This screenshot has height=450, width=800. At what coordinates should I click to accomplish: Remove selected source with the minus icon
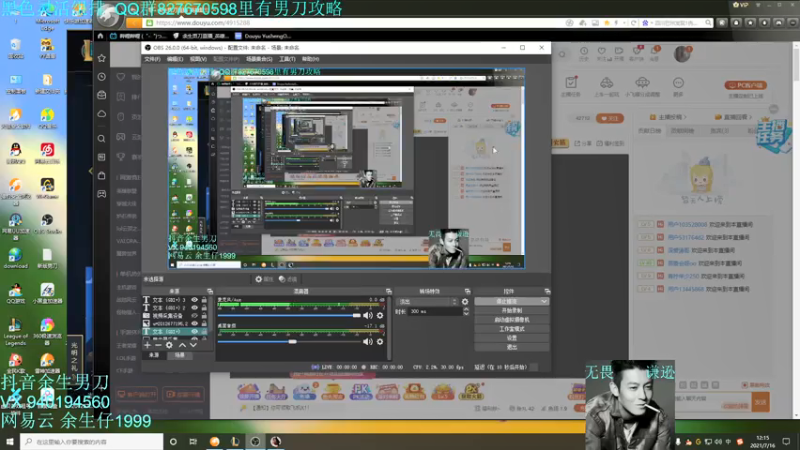point(158,345)
